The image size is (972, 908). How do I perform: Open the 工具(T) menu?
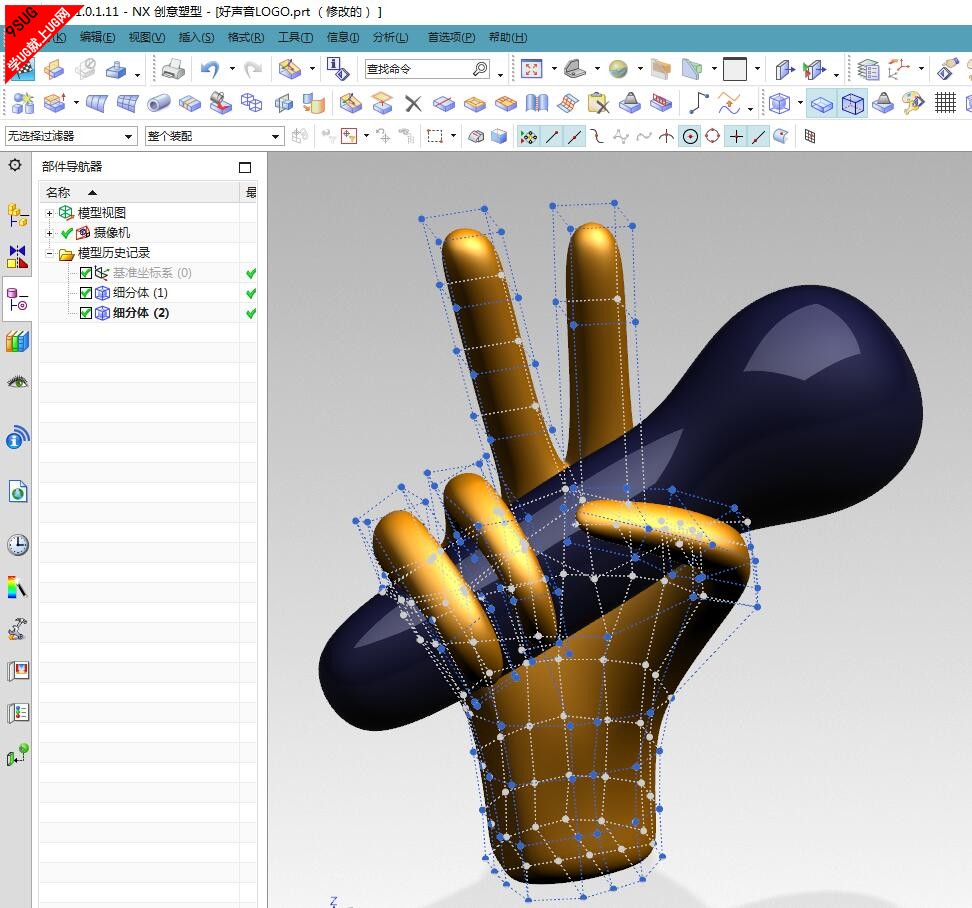(295, 38)
